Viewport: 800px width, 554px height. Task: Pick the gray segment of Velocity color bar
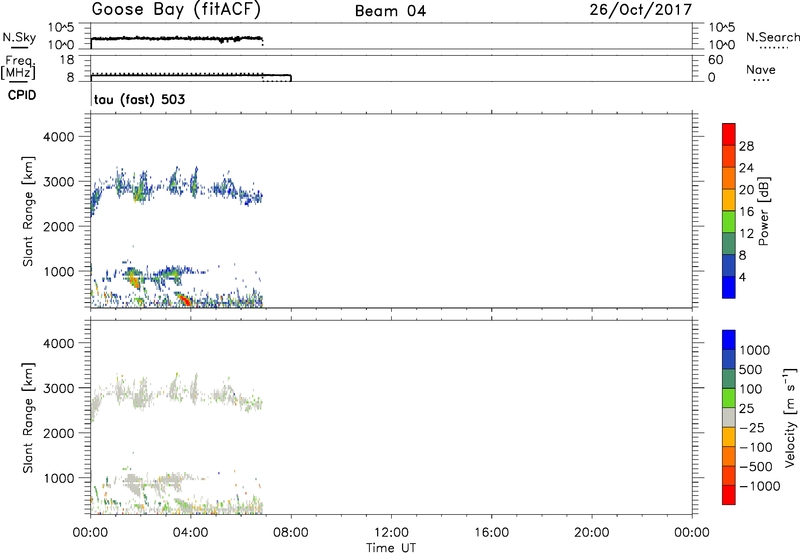729,417
